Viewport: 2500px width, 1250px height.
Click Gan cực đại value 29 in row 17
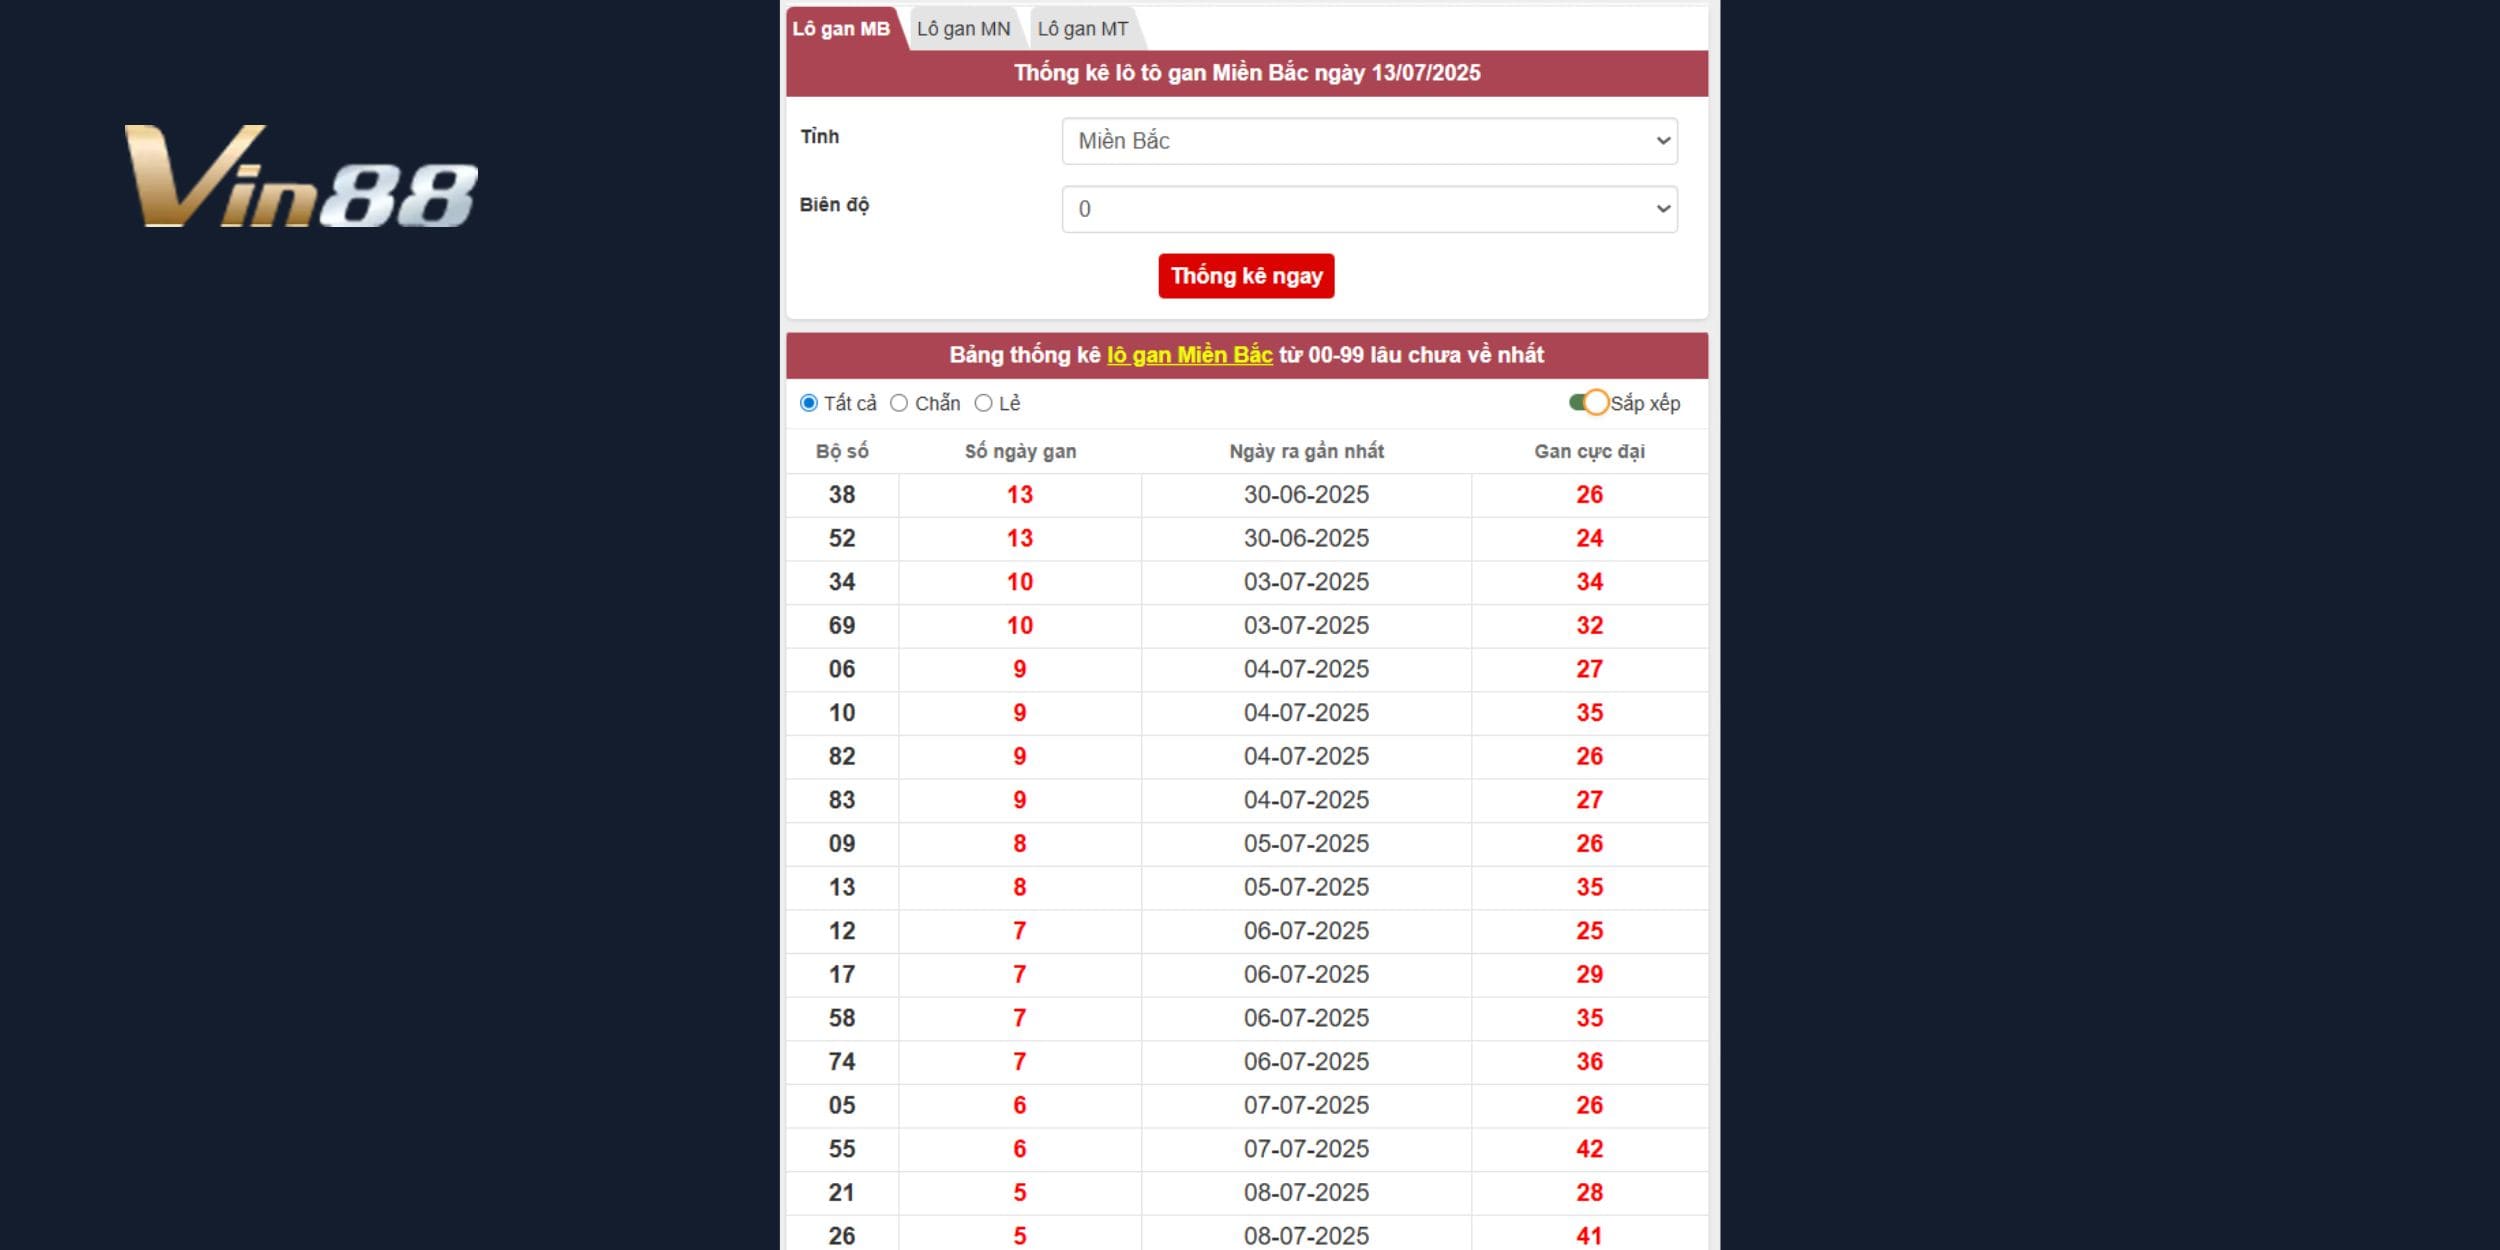coord(1589,975)
